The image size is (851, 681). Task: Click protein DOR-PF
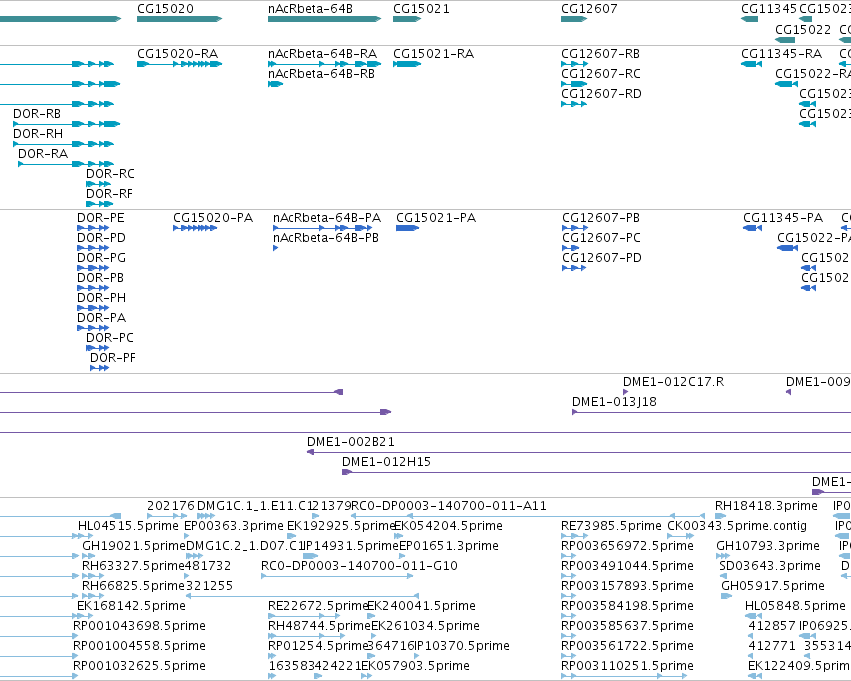(113, 358)
